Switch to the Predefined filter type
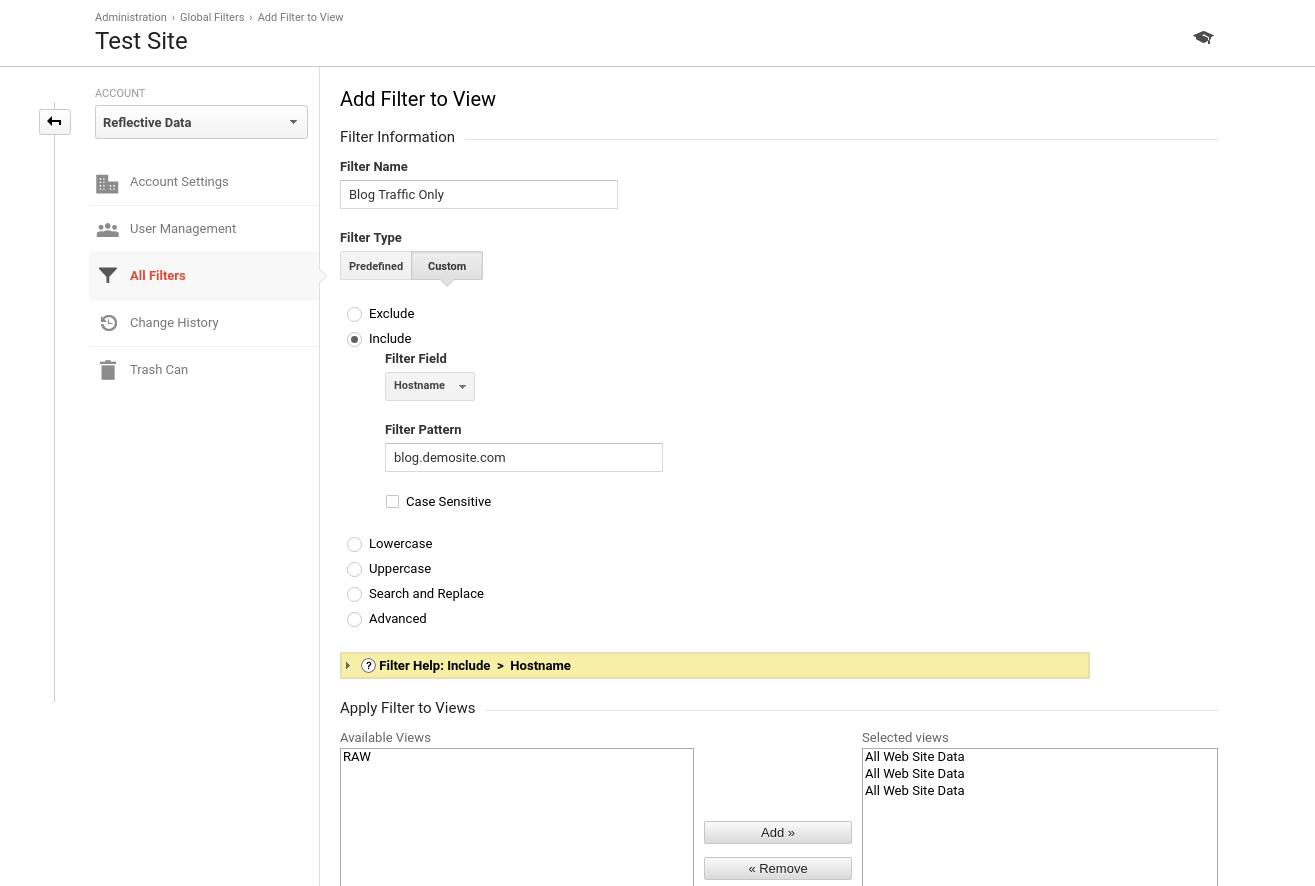 (376, 266)
